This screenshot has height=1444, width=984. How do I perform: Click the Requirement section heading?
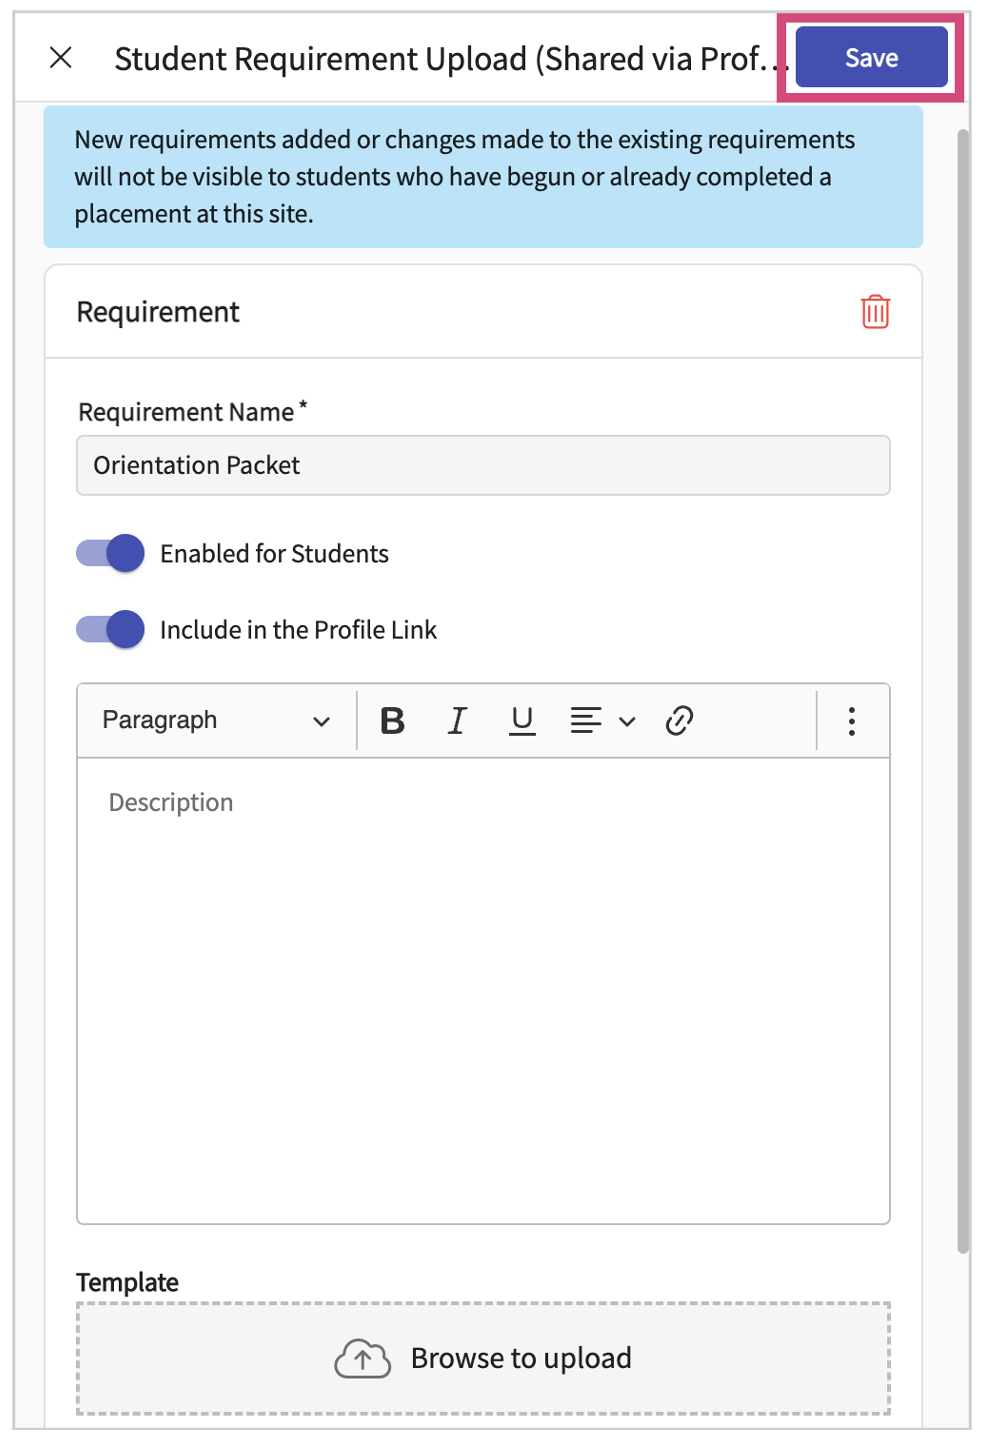(x=158, y=312)
